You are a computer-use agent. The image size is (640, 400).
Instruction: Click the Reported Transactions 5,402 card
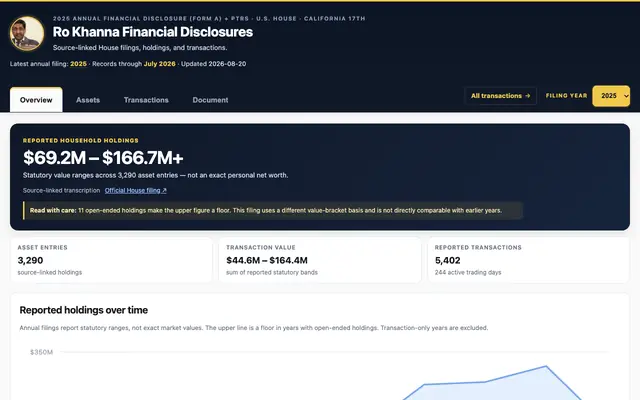click(x=529, y=260)
